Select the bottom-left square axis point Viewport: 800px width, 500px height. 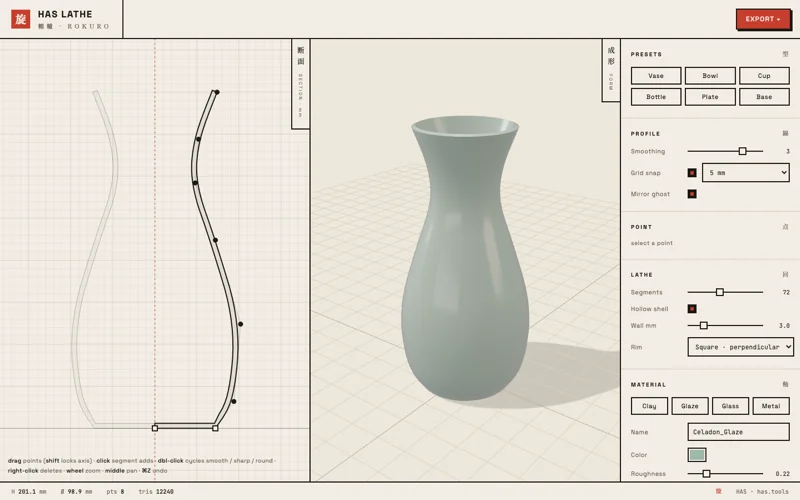click(x=155, y=428)
